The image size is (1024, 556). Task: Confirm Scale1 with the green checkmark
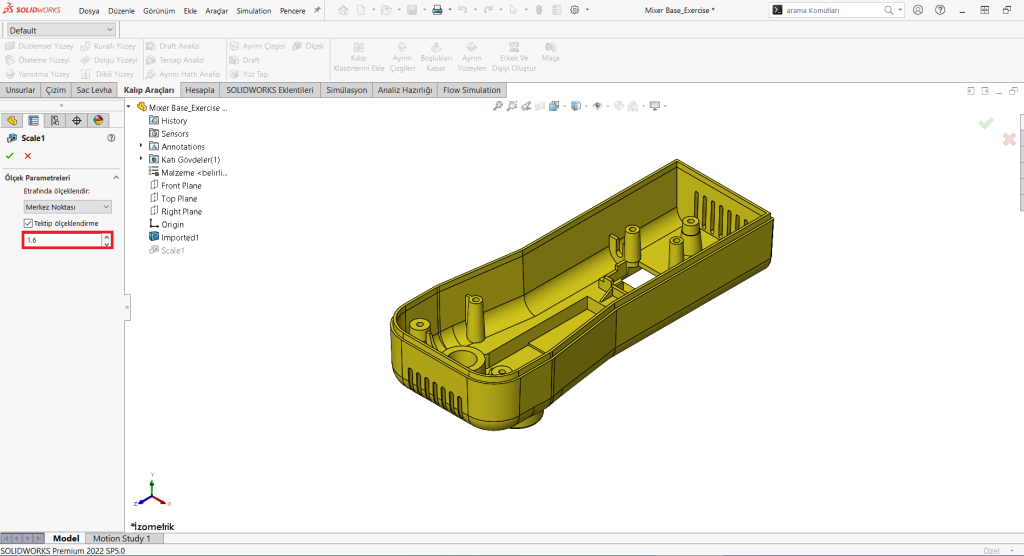(x=10, y=156)
